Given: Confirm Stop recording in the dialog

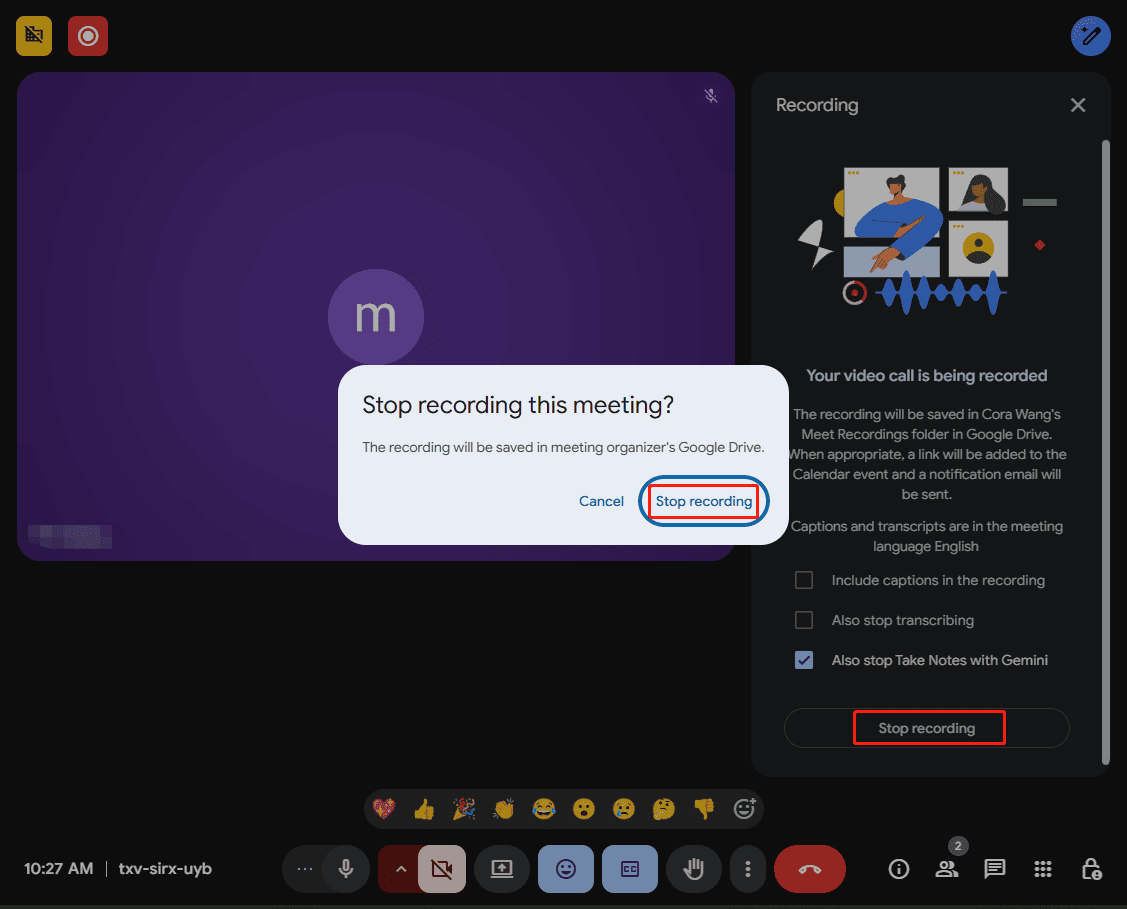Looking at the screenshot, I should point(703,501).
